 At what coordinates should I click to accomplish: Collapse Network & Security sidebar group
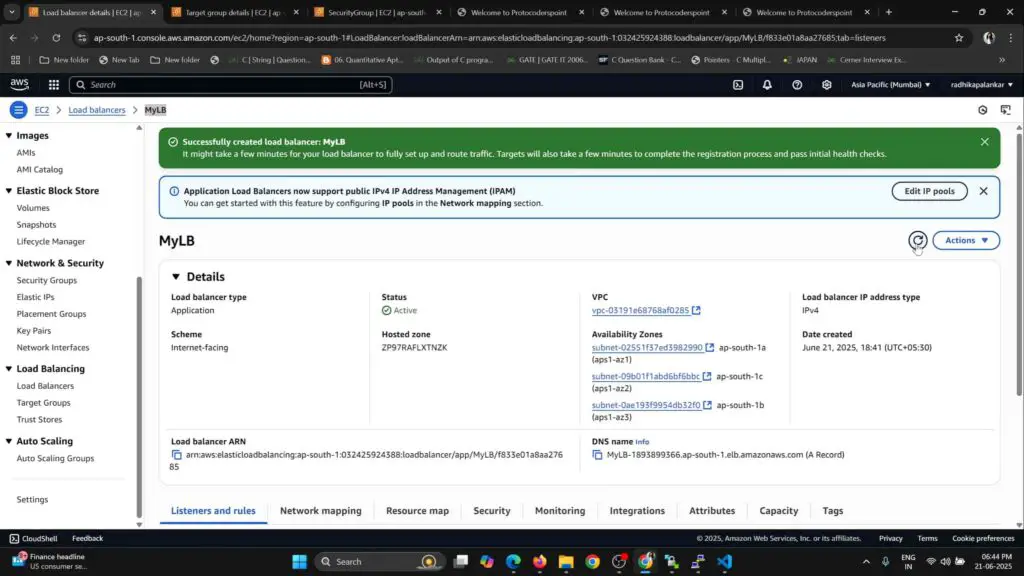pos(8,263)
